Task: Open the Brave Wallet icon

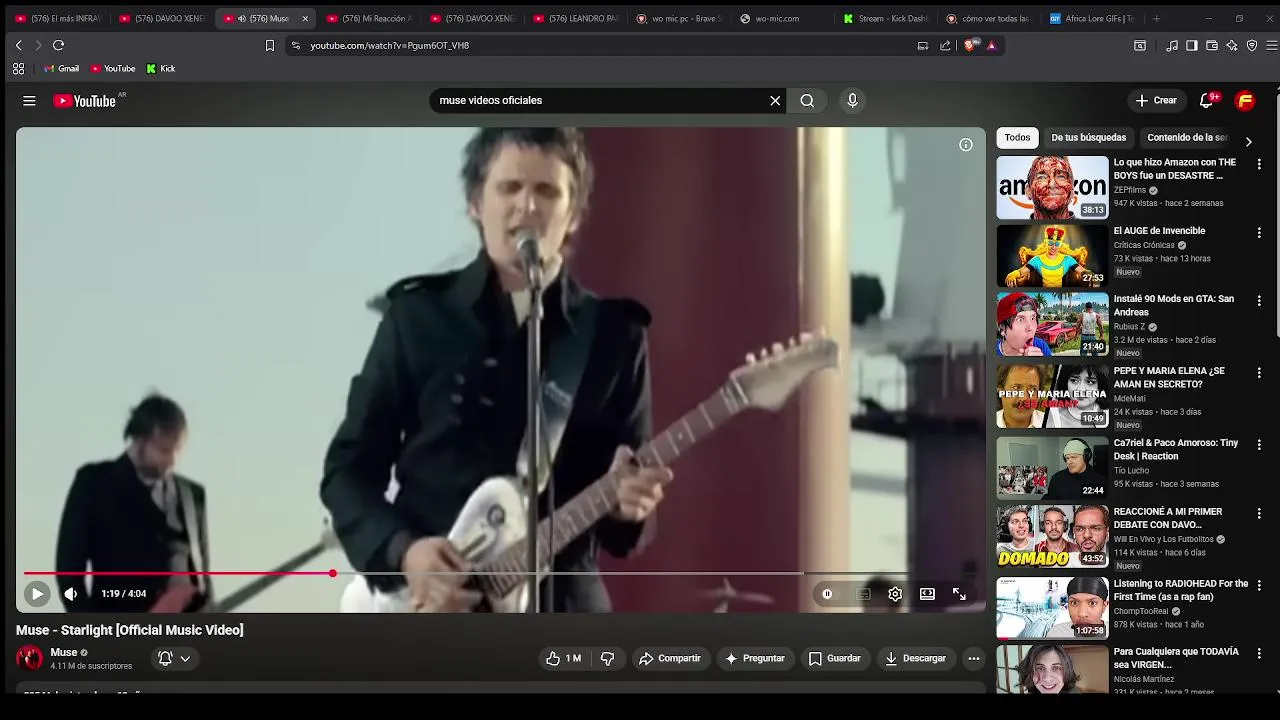Action: click(1212, 45)
